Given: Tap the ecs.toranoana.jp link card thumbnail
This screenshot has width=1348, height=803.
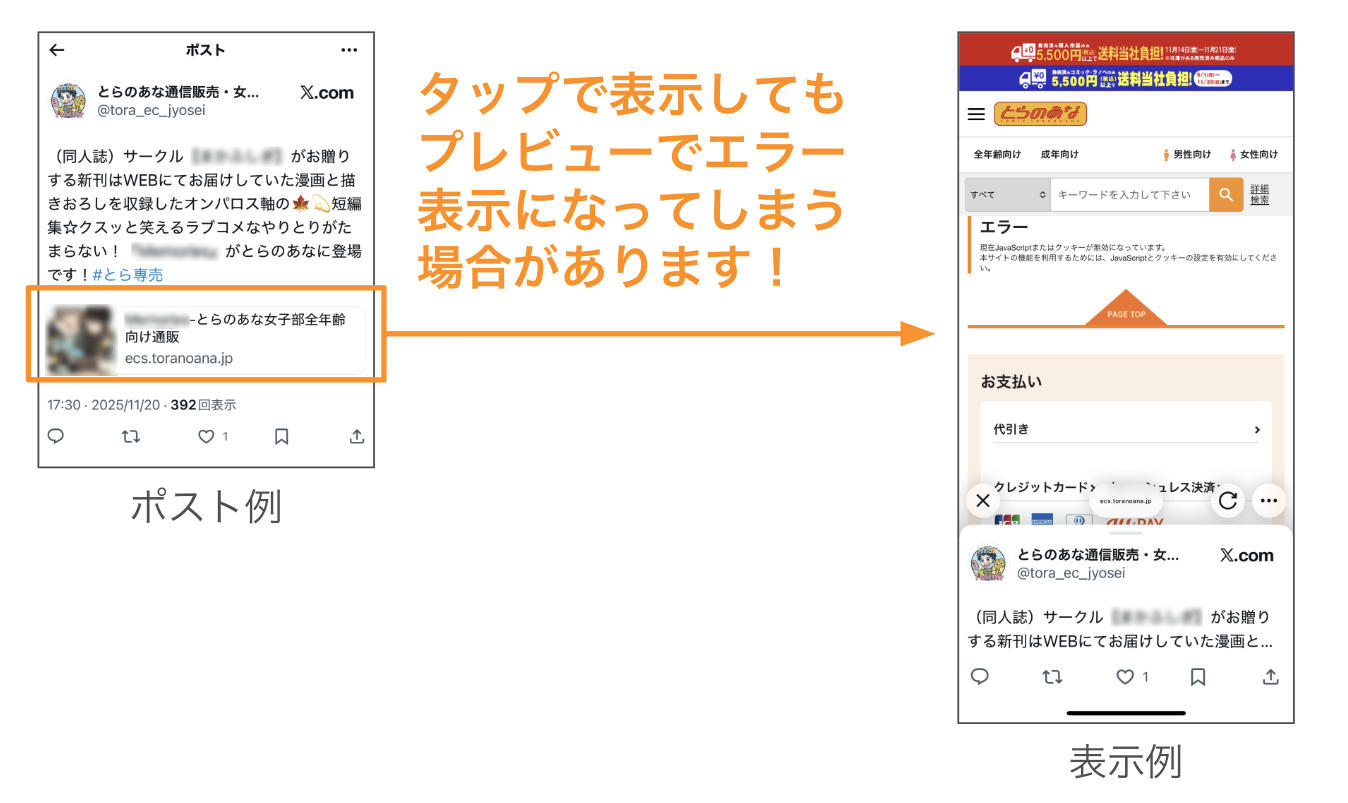Looking at the screenshot, I should tap(79, 340).
